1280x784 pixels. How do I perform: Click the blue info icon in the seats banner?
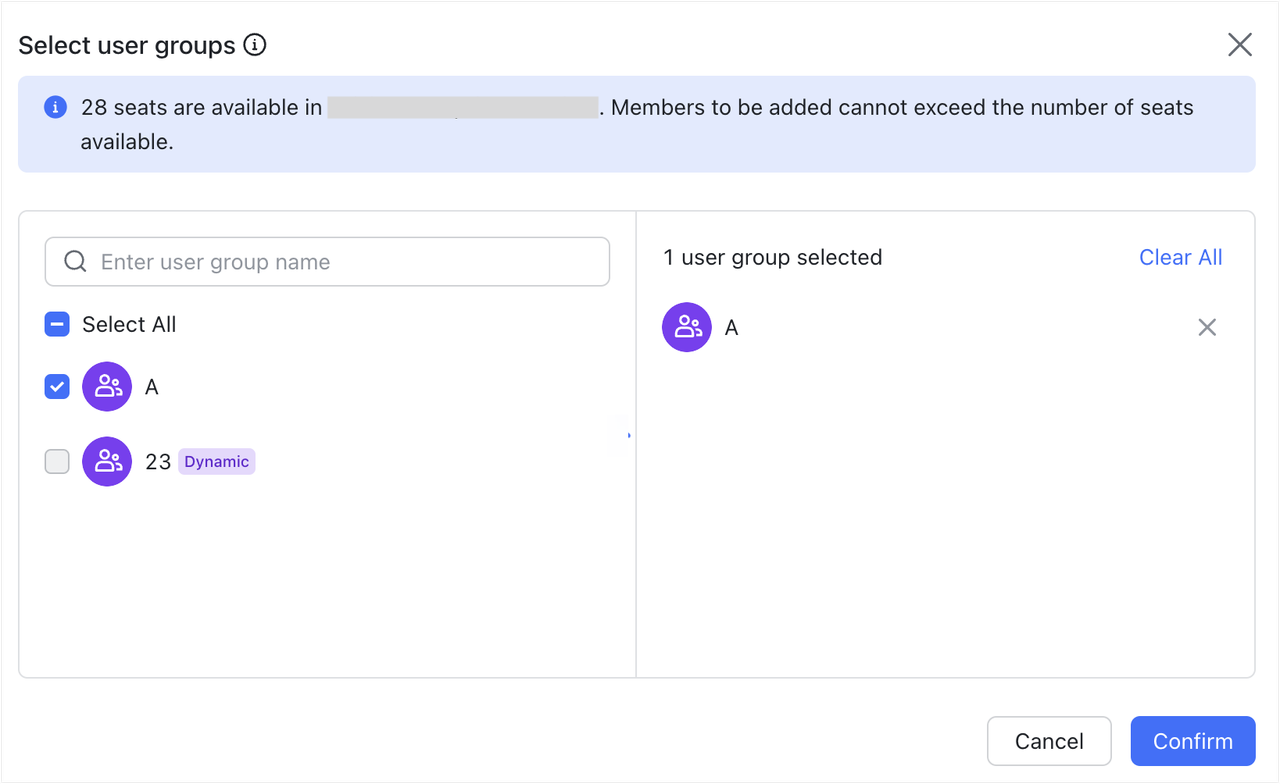click(55, 107)
